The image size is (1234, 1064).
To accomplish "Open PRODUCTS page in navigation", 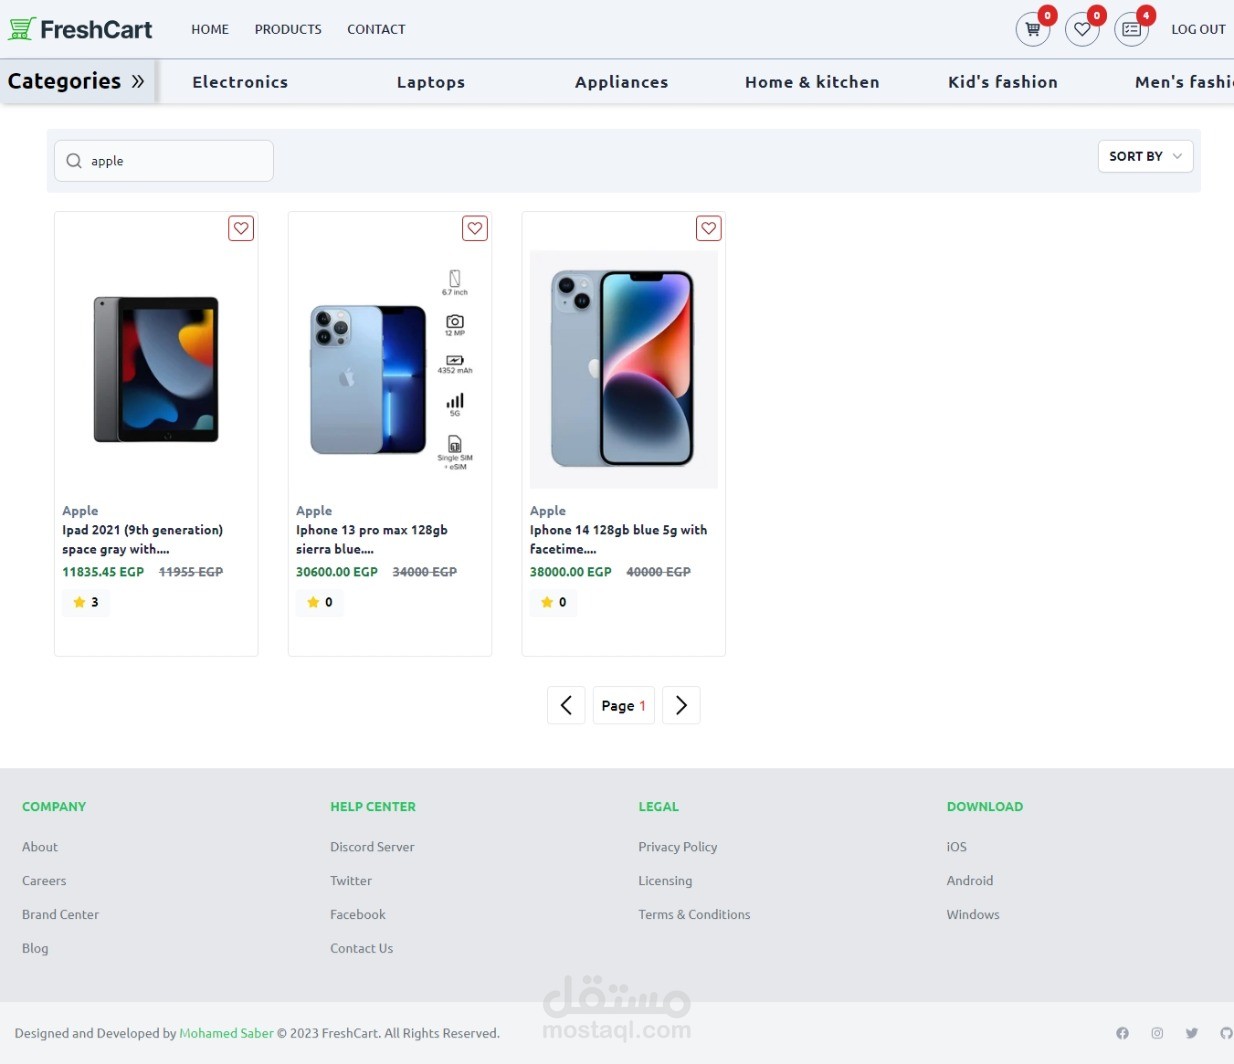I will pyautogui.click(x=288, y=29).
